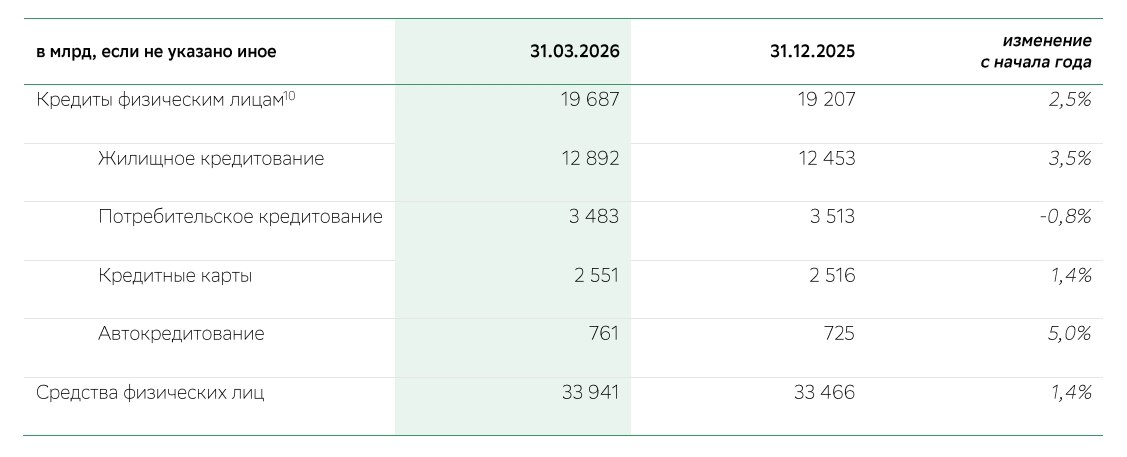Click the 31.12.2025 column header
1127x457 pixels.
coord(812,52)
